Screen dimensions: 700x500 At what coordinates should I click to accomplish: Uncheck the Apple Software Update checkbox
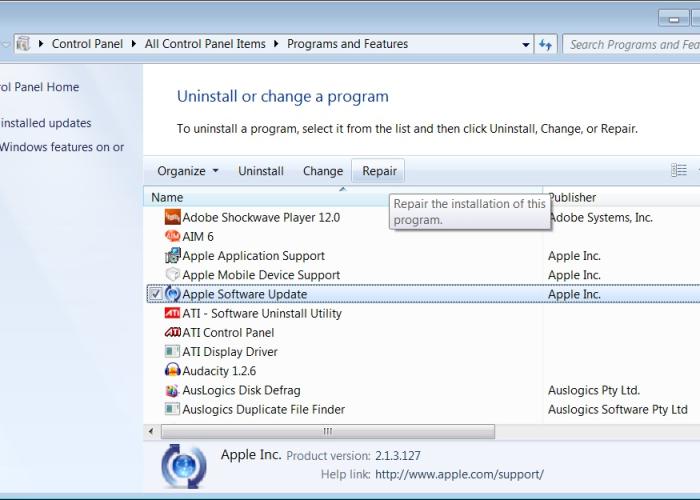(x=155, y=294)
